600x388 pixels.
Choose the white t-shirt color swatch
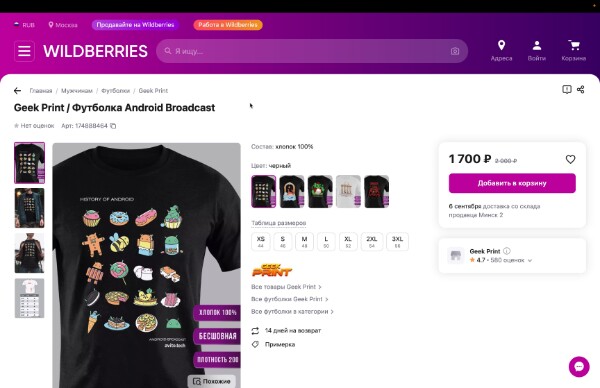pyautogui.click(x=348, y=192)
